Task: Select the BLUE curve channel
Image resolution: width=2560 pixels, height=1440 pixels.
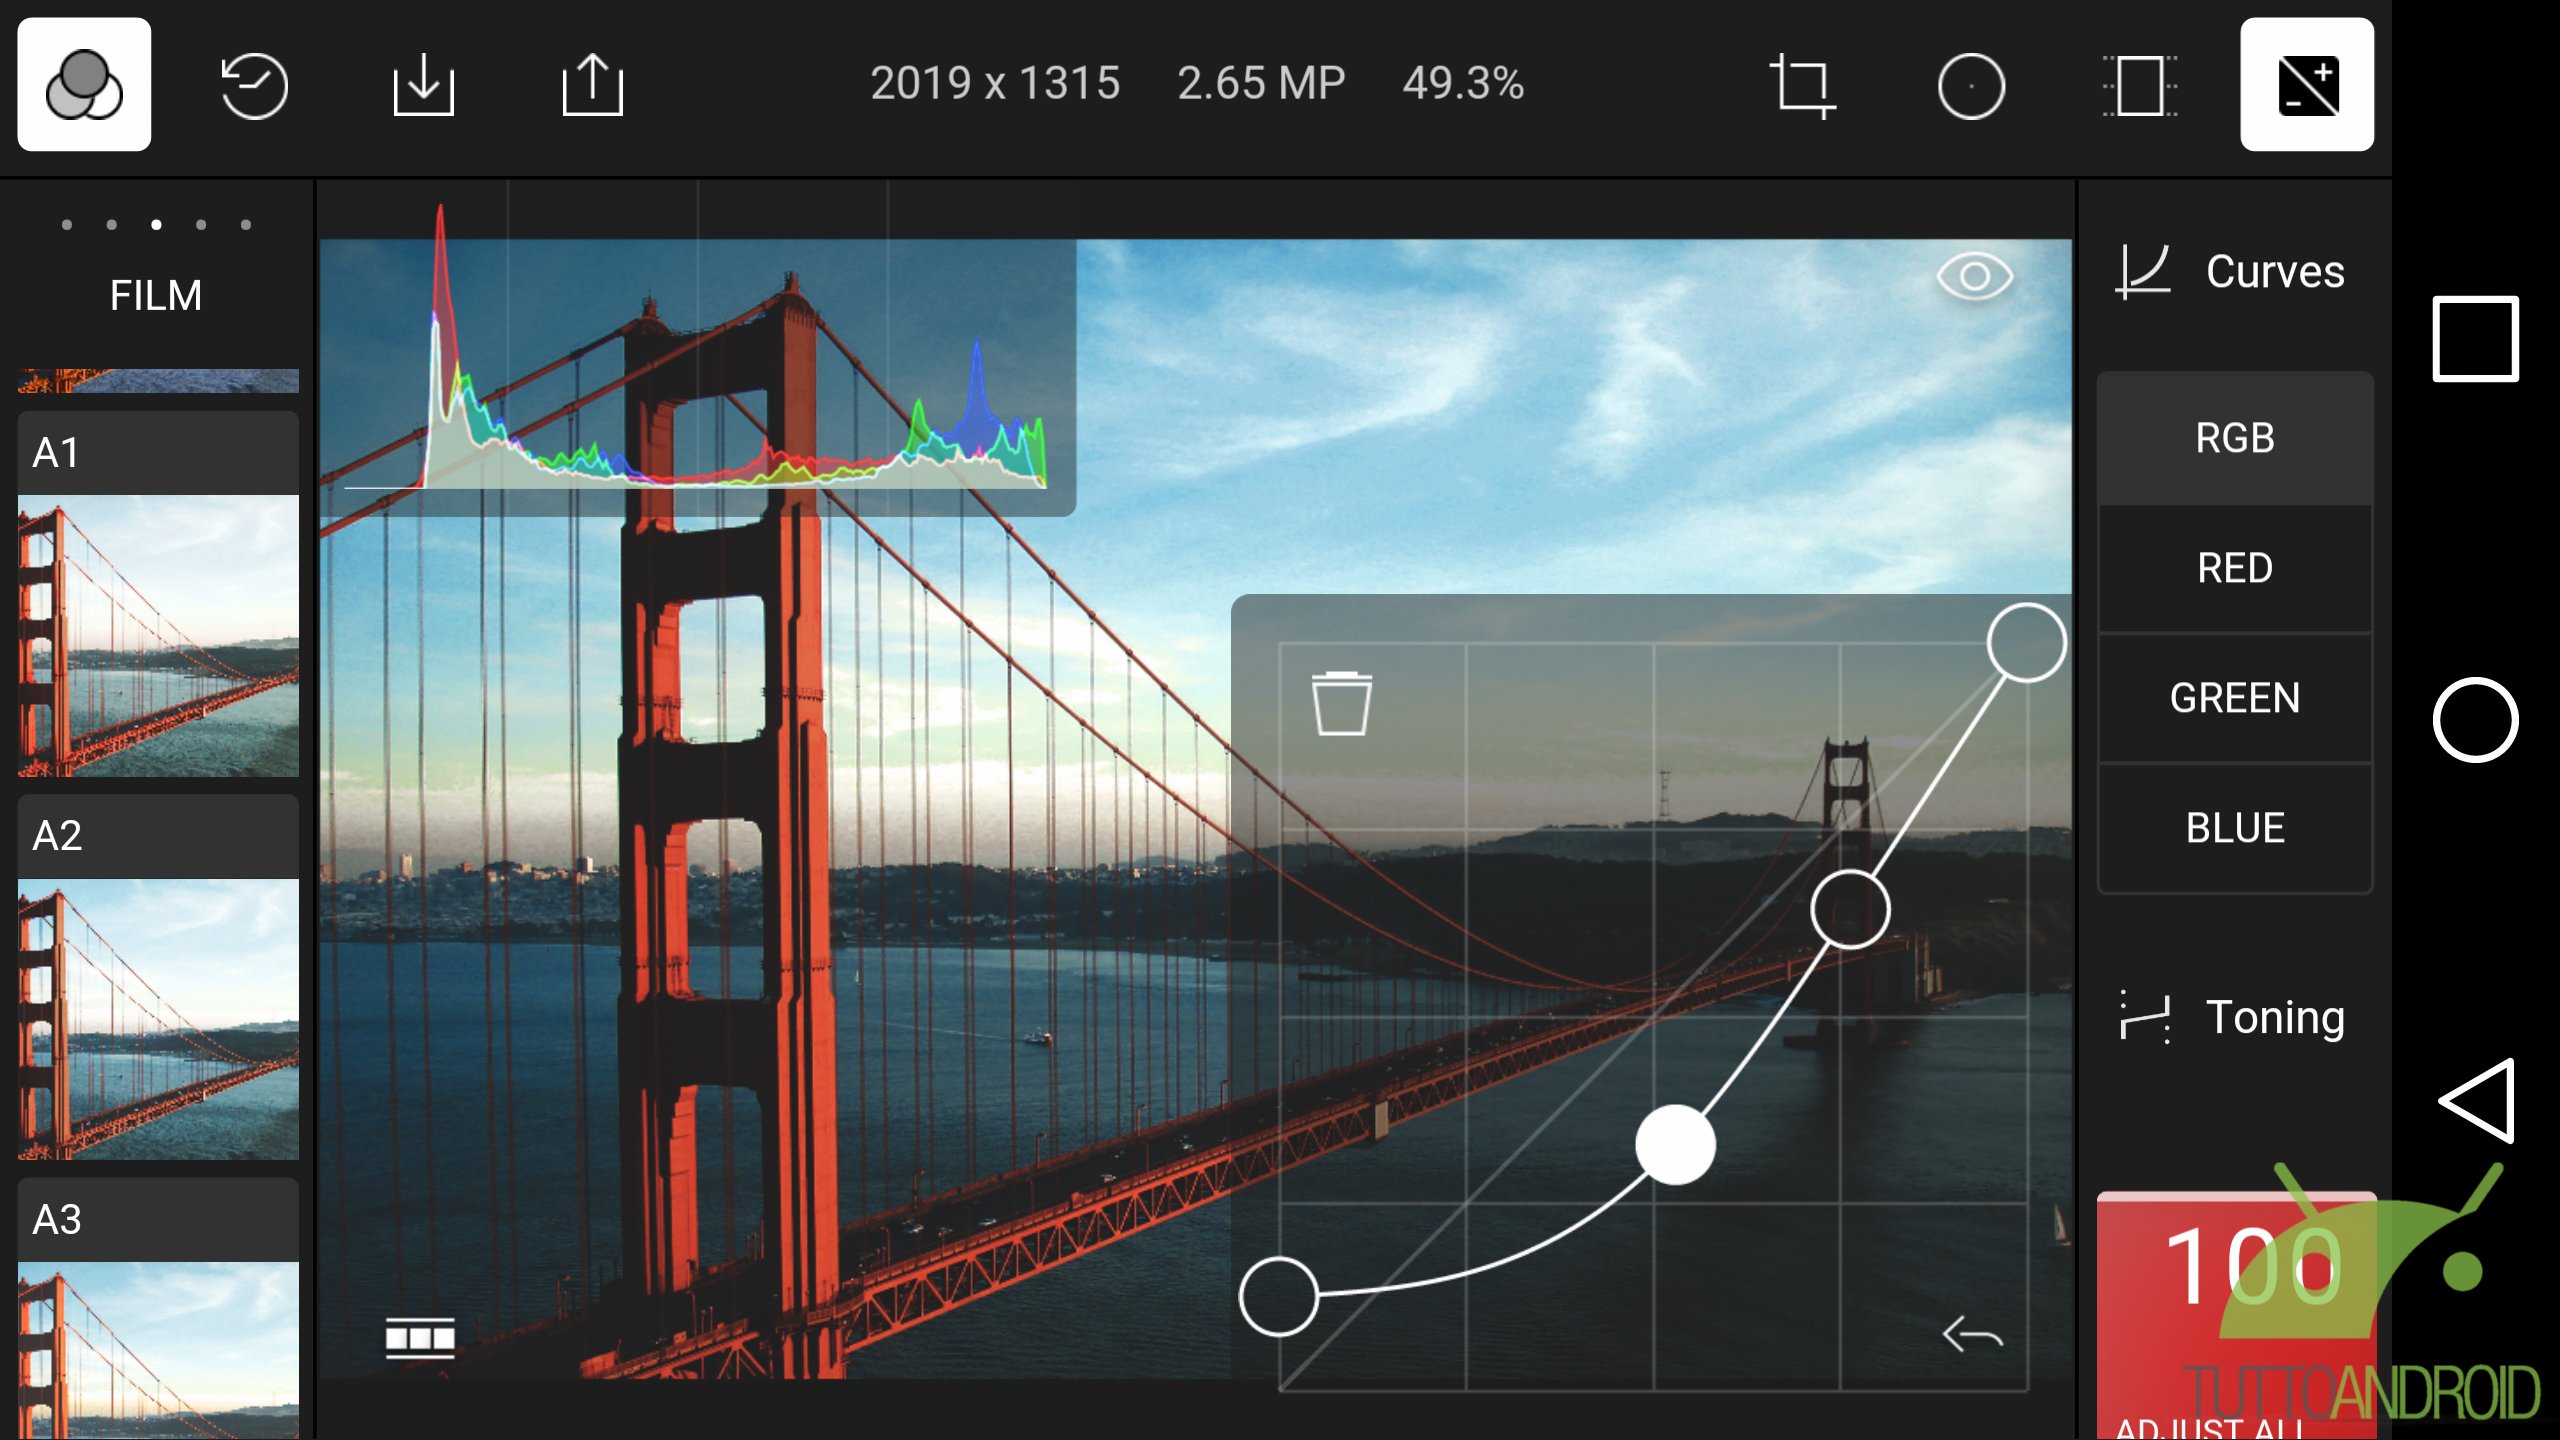Action: coord(2235,828)
